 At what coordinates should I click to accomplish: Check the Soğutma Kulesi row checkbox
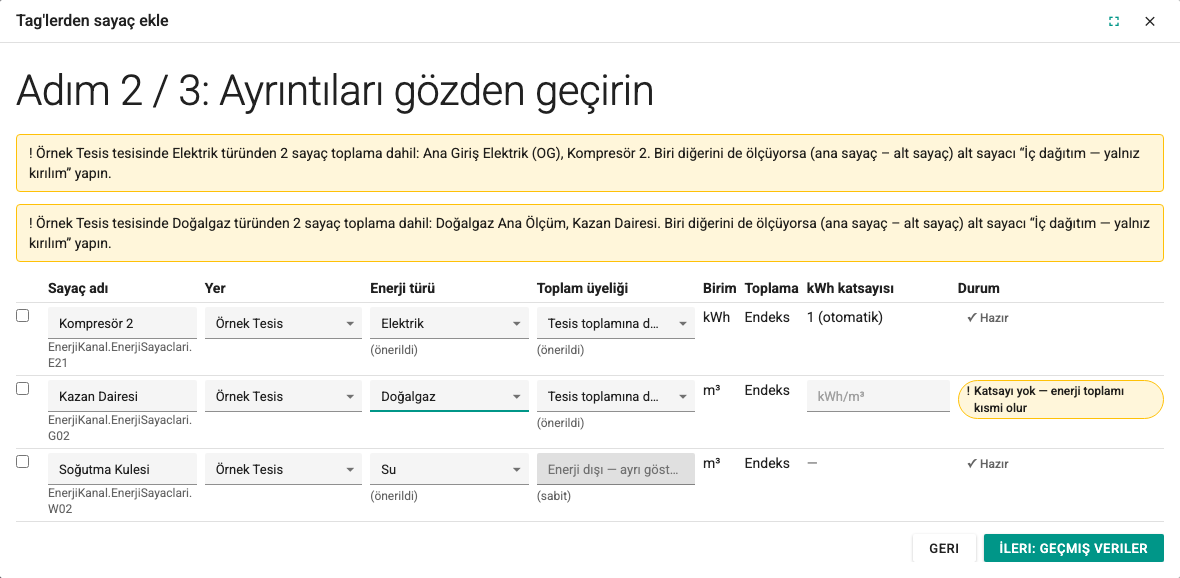23,461
